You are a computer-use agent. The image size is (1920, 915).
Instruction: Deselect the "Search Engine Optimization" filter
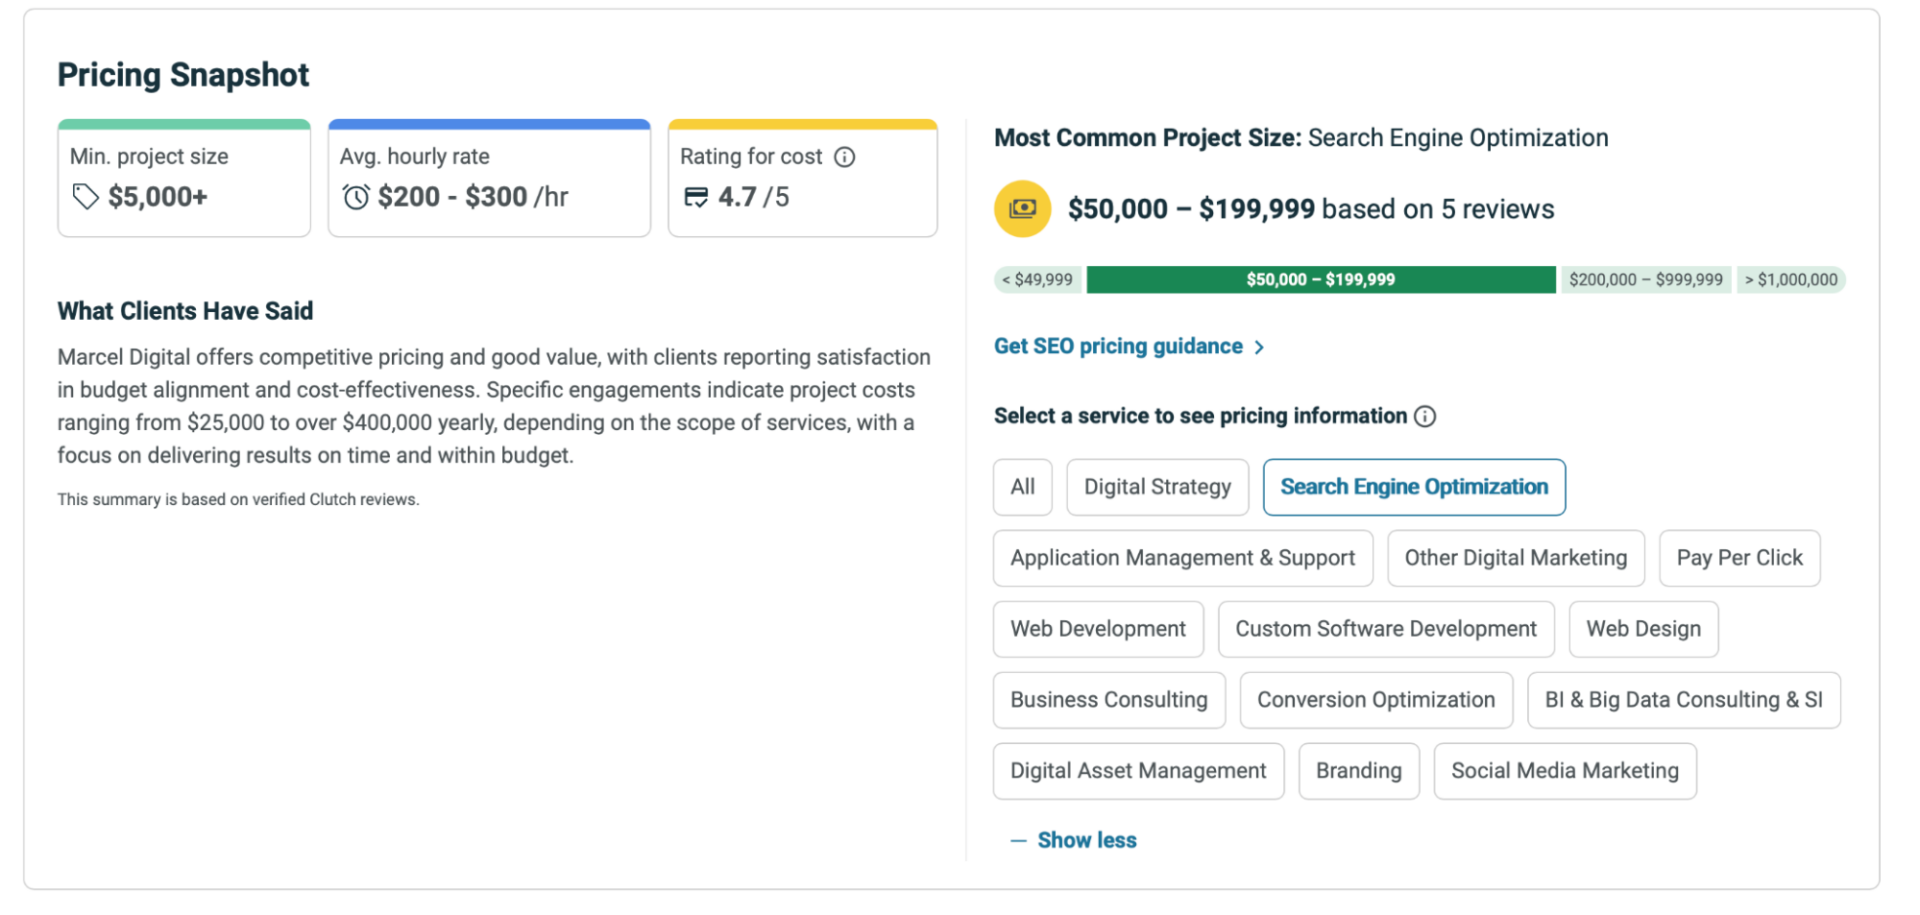point(1413,487)
